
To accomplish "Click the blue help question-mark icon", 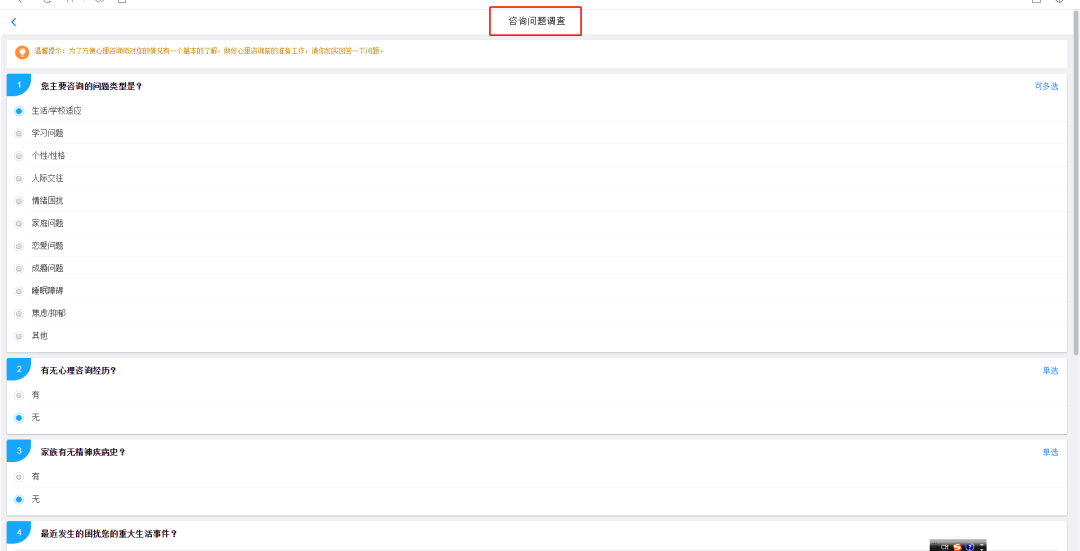I will [969, 546].
